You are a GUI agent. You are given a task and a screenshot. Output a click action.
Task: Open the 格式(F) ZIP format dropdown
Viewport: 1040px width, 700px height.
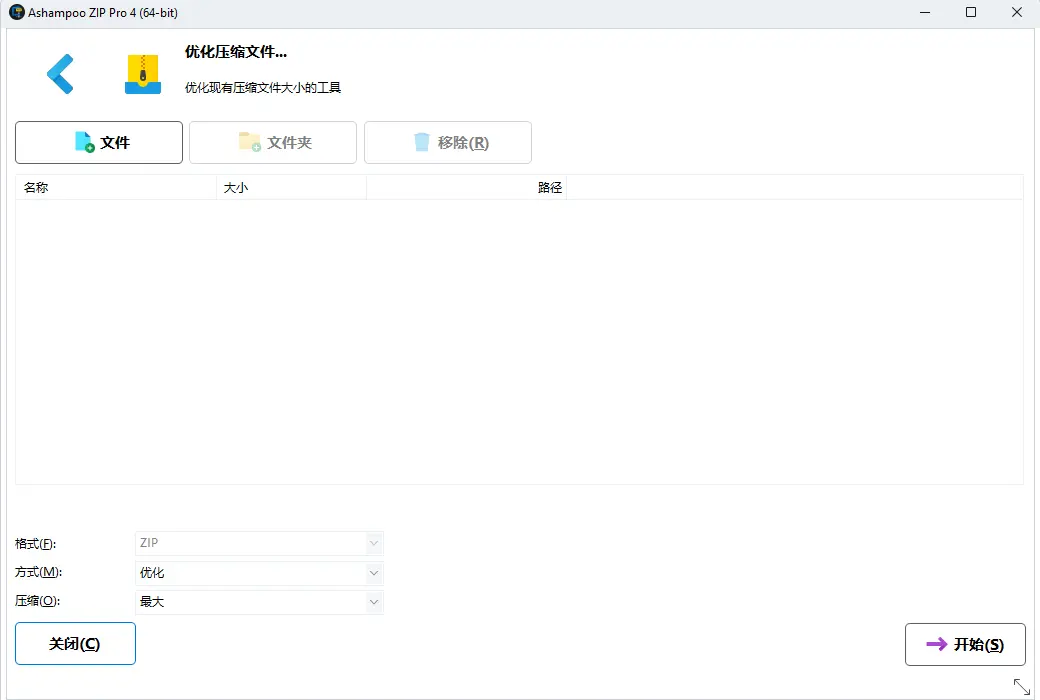coord(259,543)
